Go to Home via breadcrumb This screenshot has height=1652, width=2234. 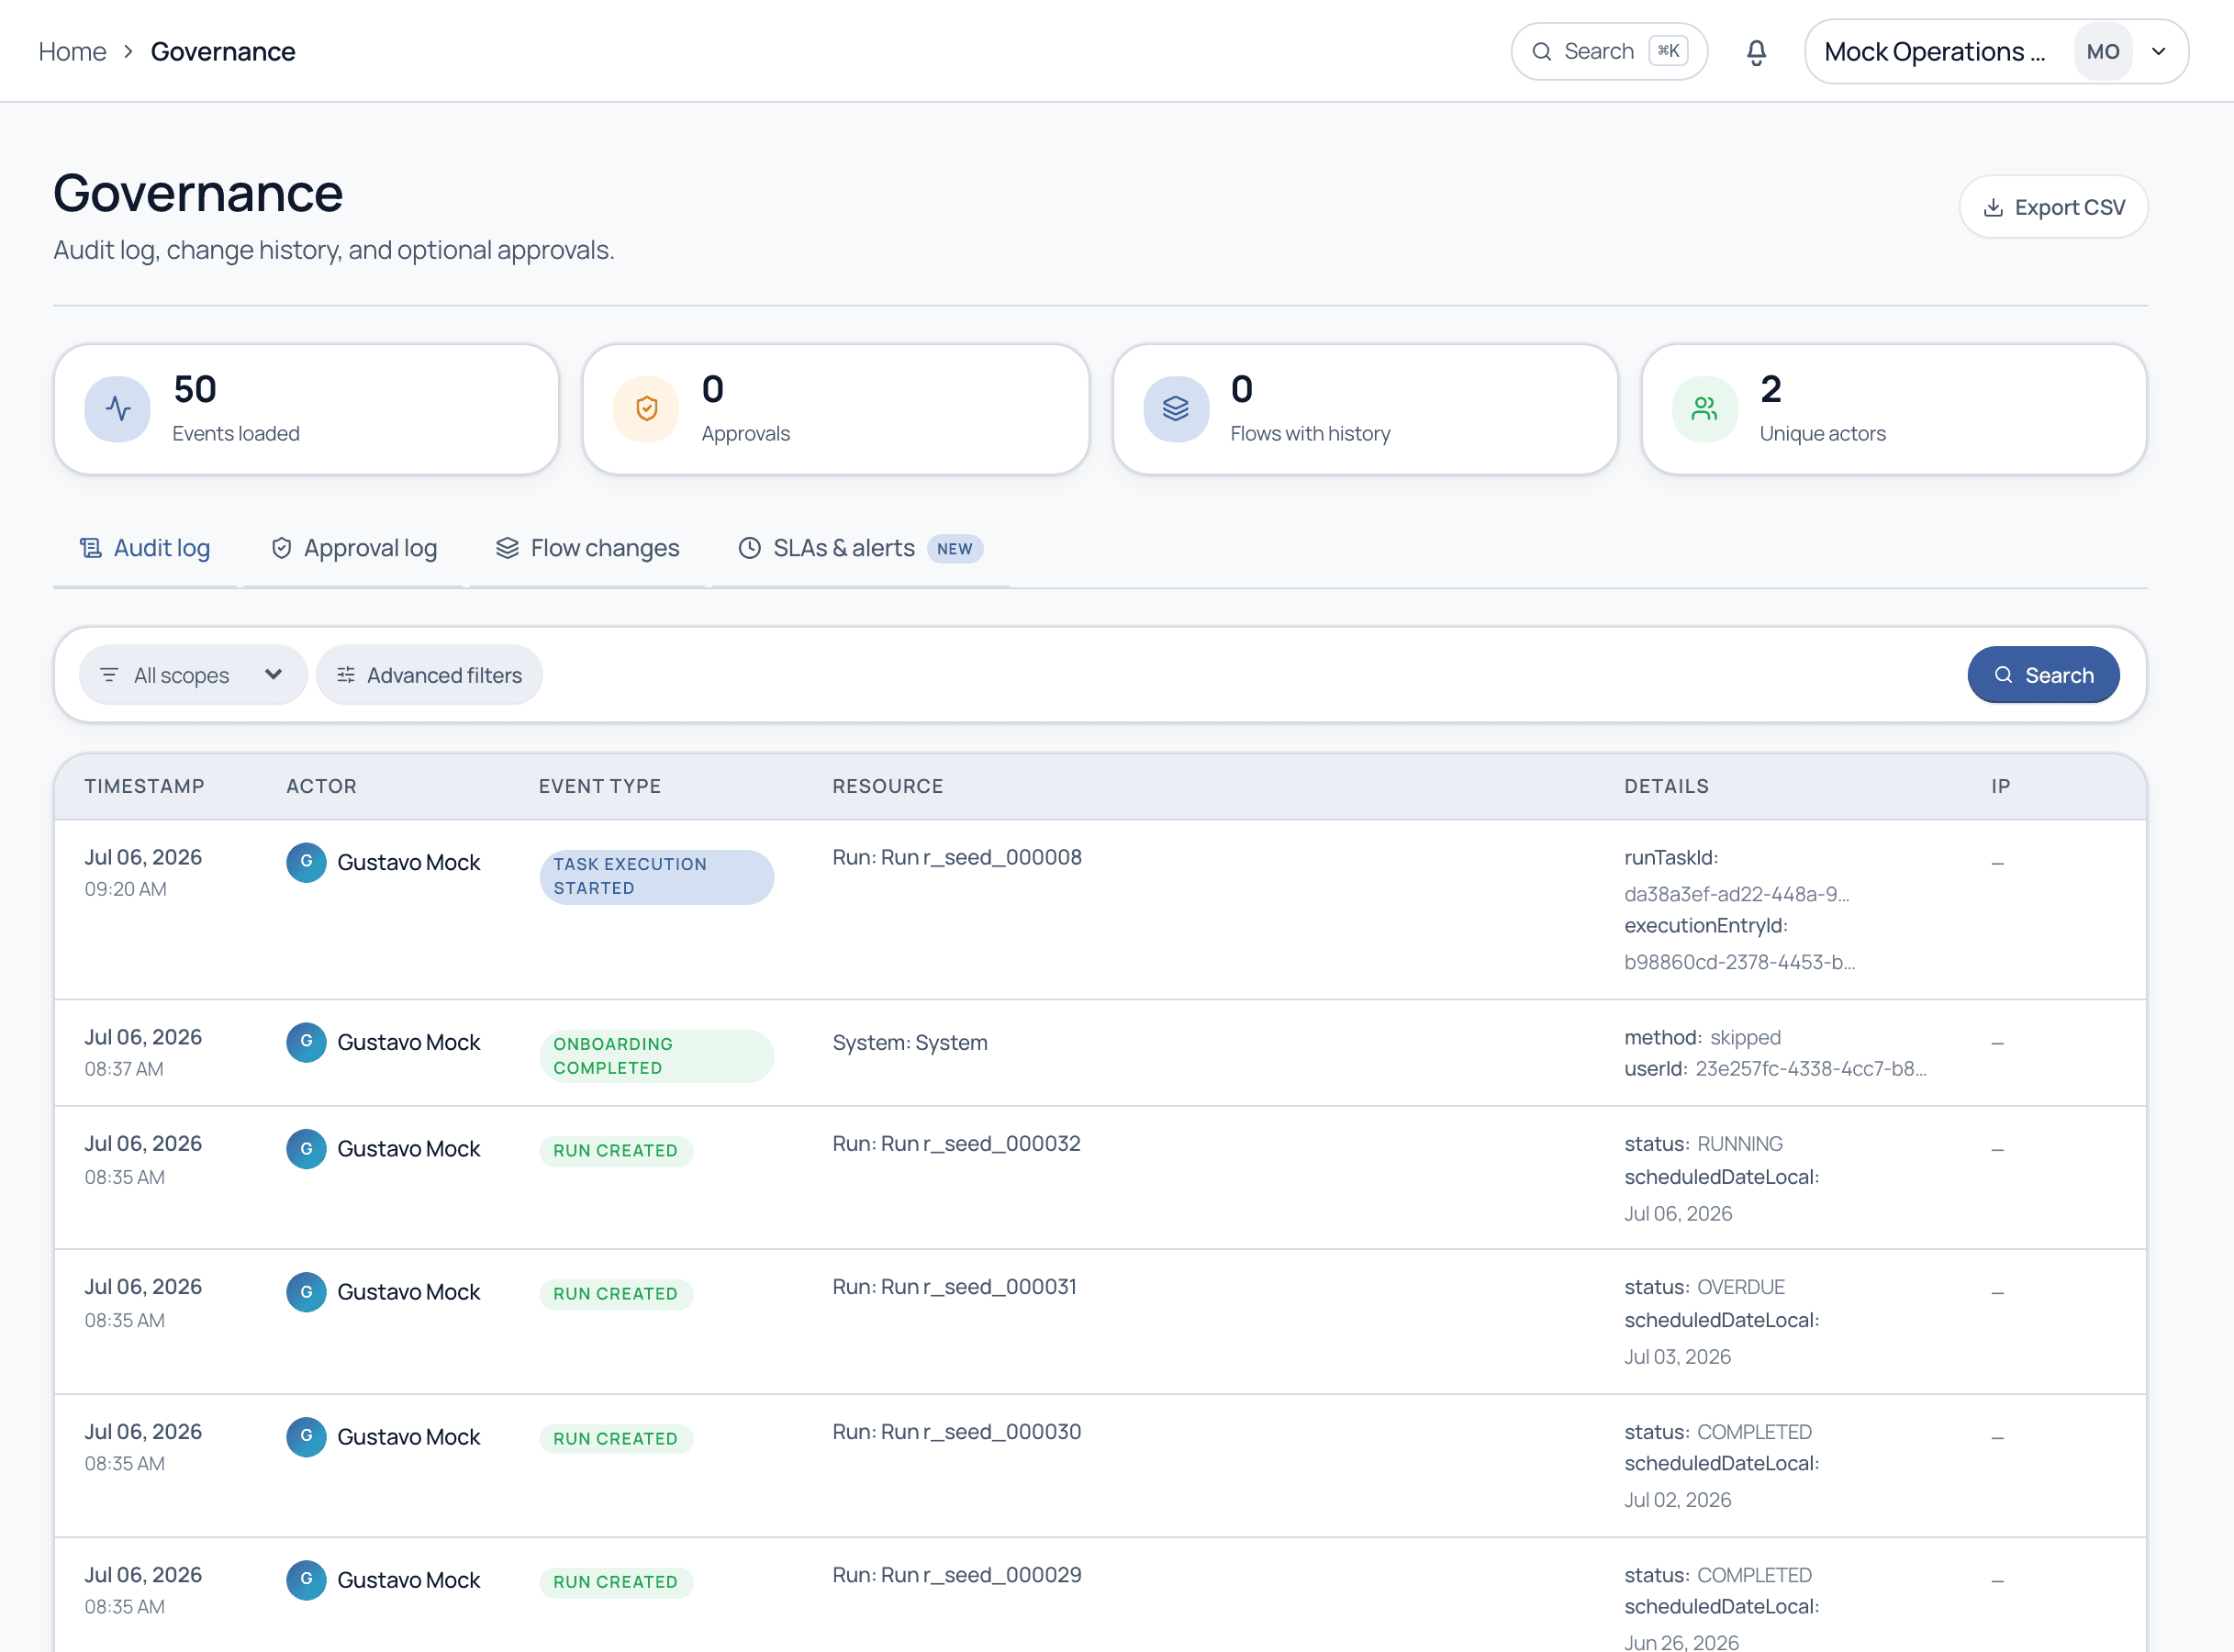(x=72, y=52)
